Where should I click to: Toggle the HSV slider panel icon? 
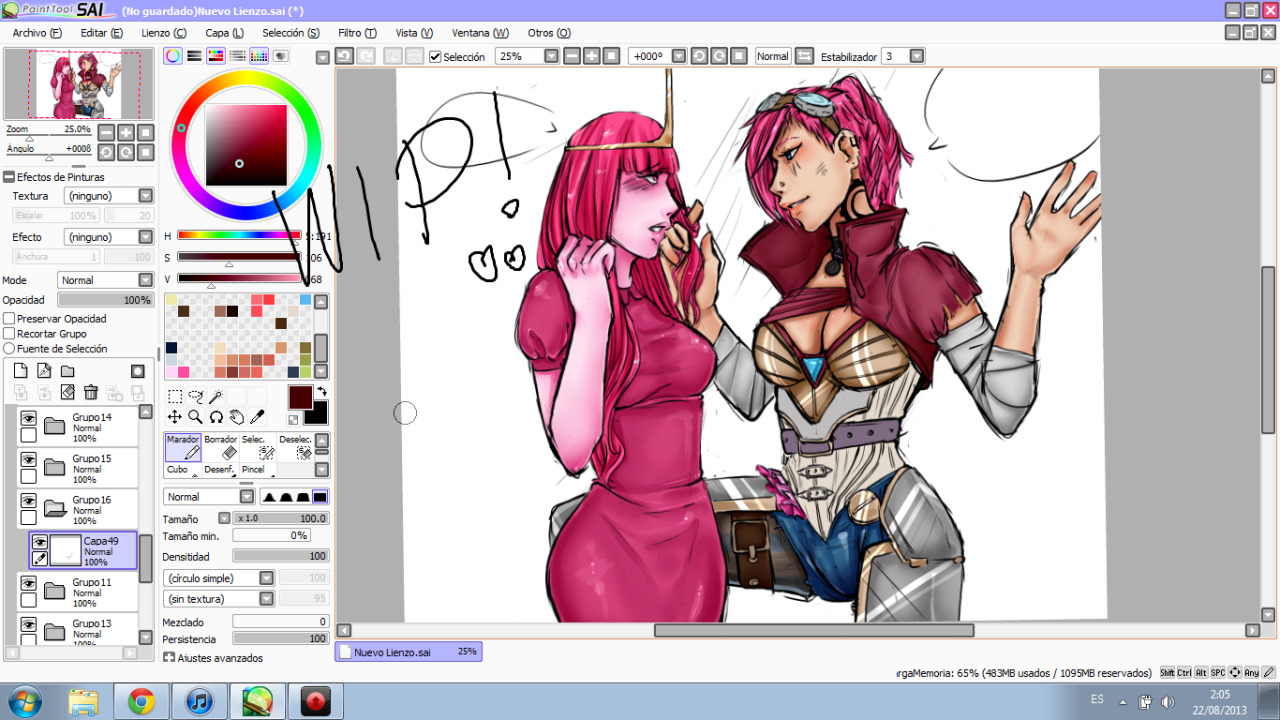tap(215, 56)
